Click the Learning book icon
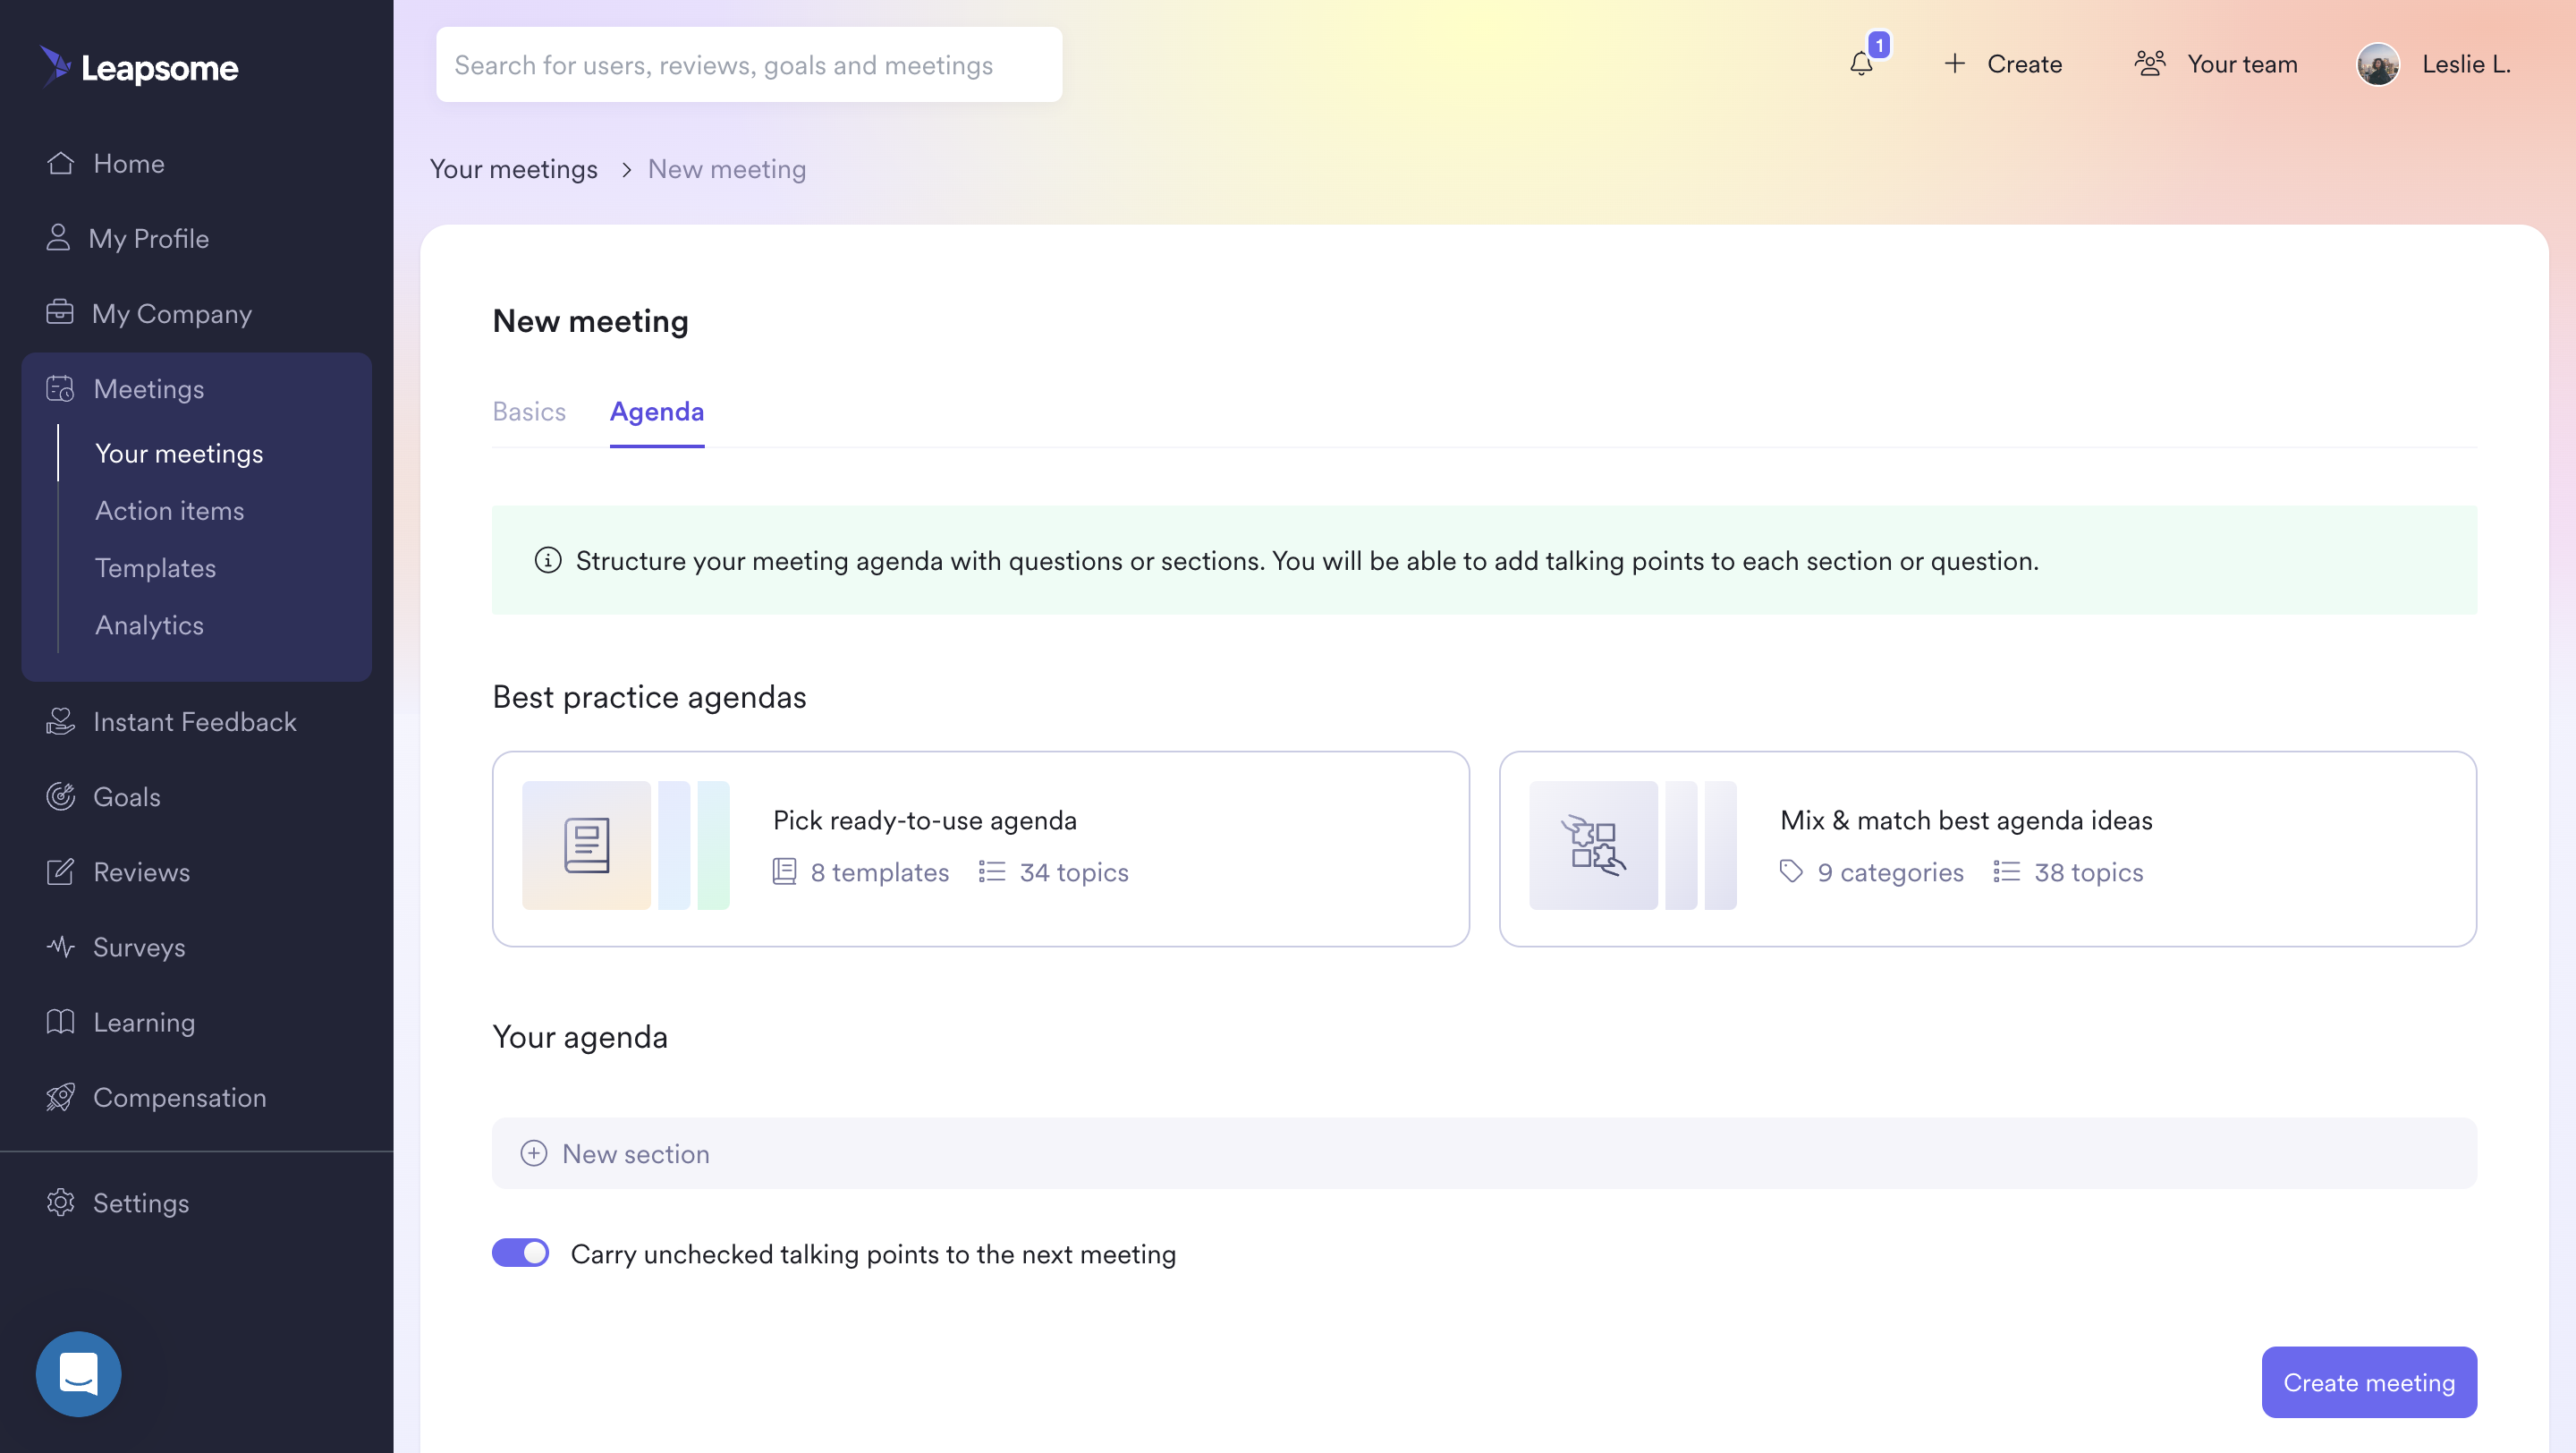This screenshot has height=1453, width=2576. [60, 1021]
